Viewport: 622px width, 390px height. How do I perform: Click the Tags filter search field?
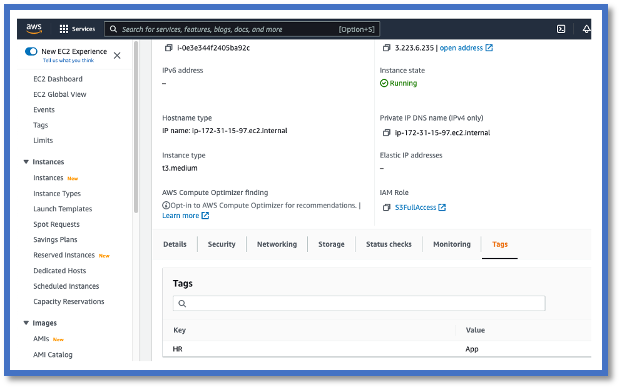(x=359, y=304)
